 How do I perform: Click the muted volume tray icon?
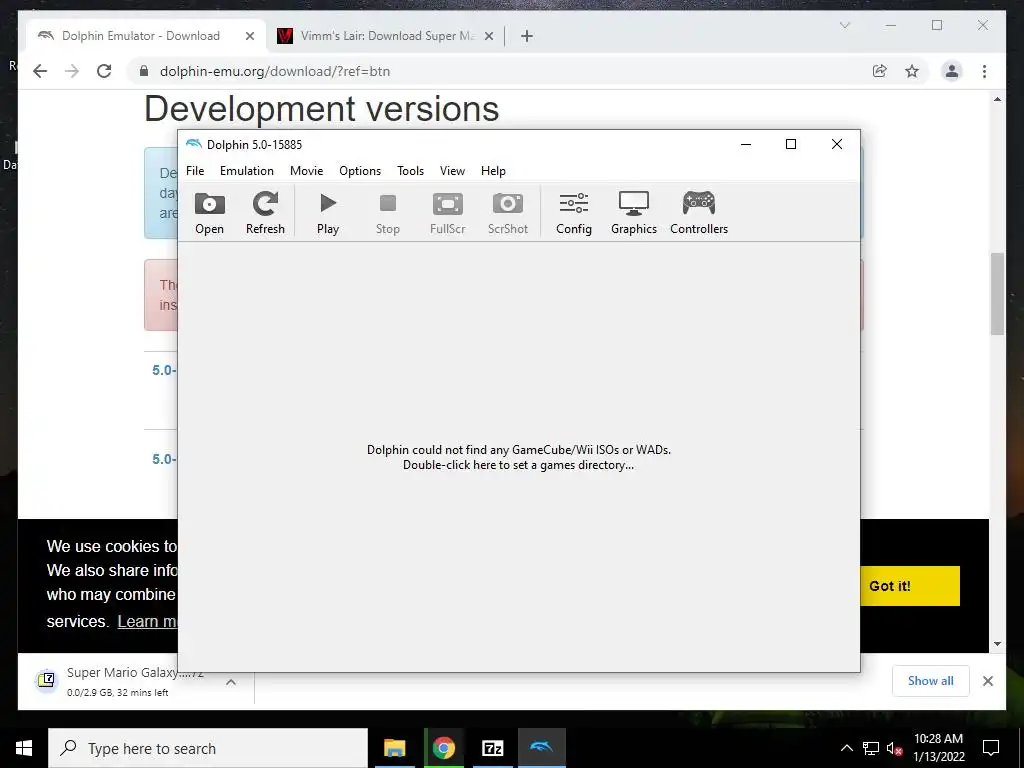[x=894, y=748]
